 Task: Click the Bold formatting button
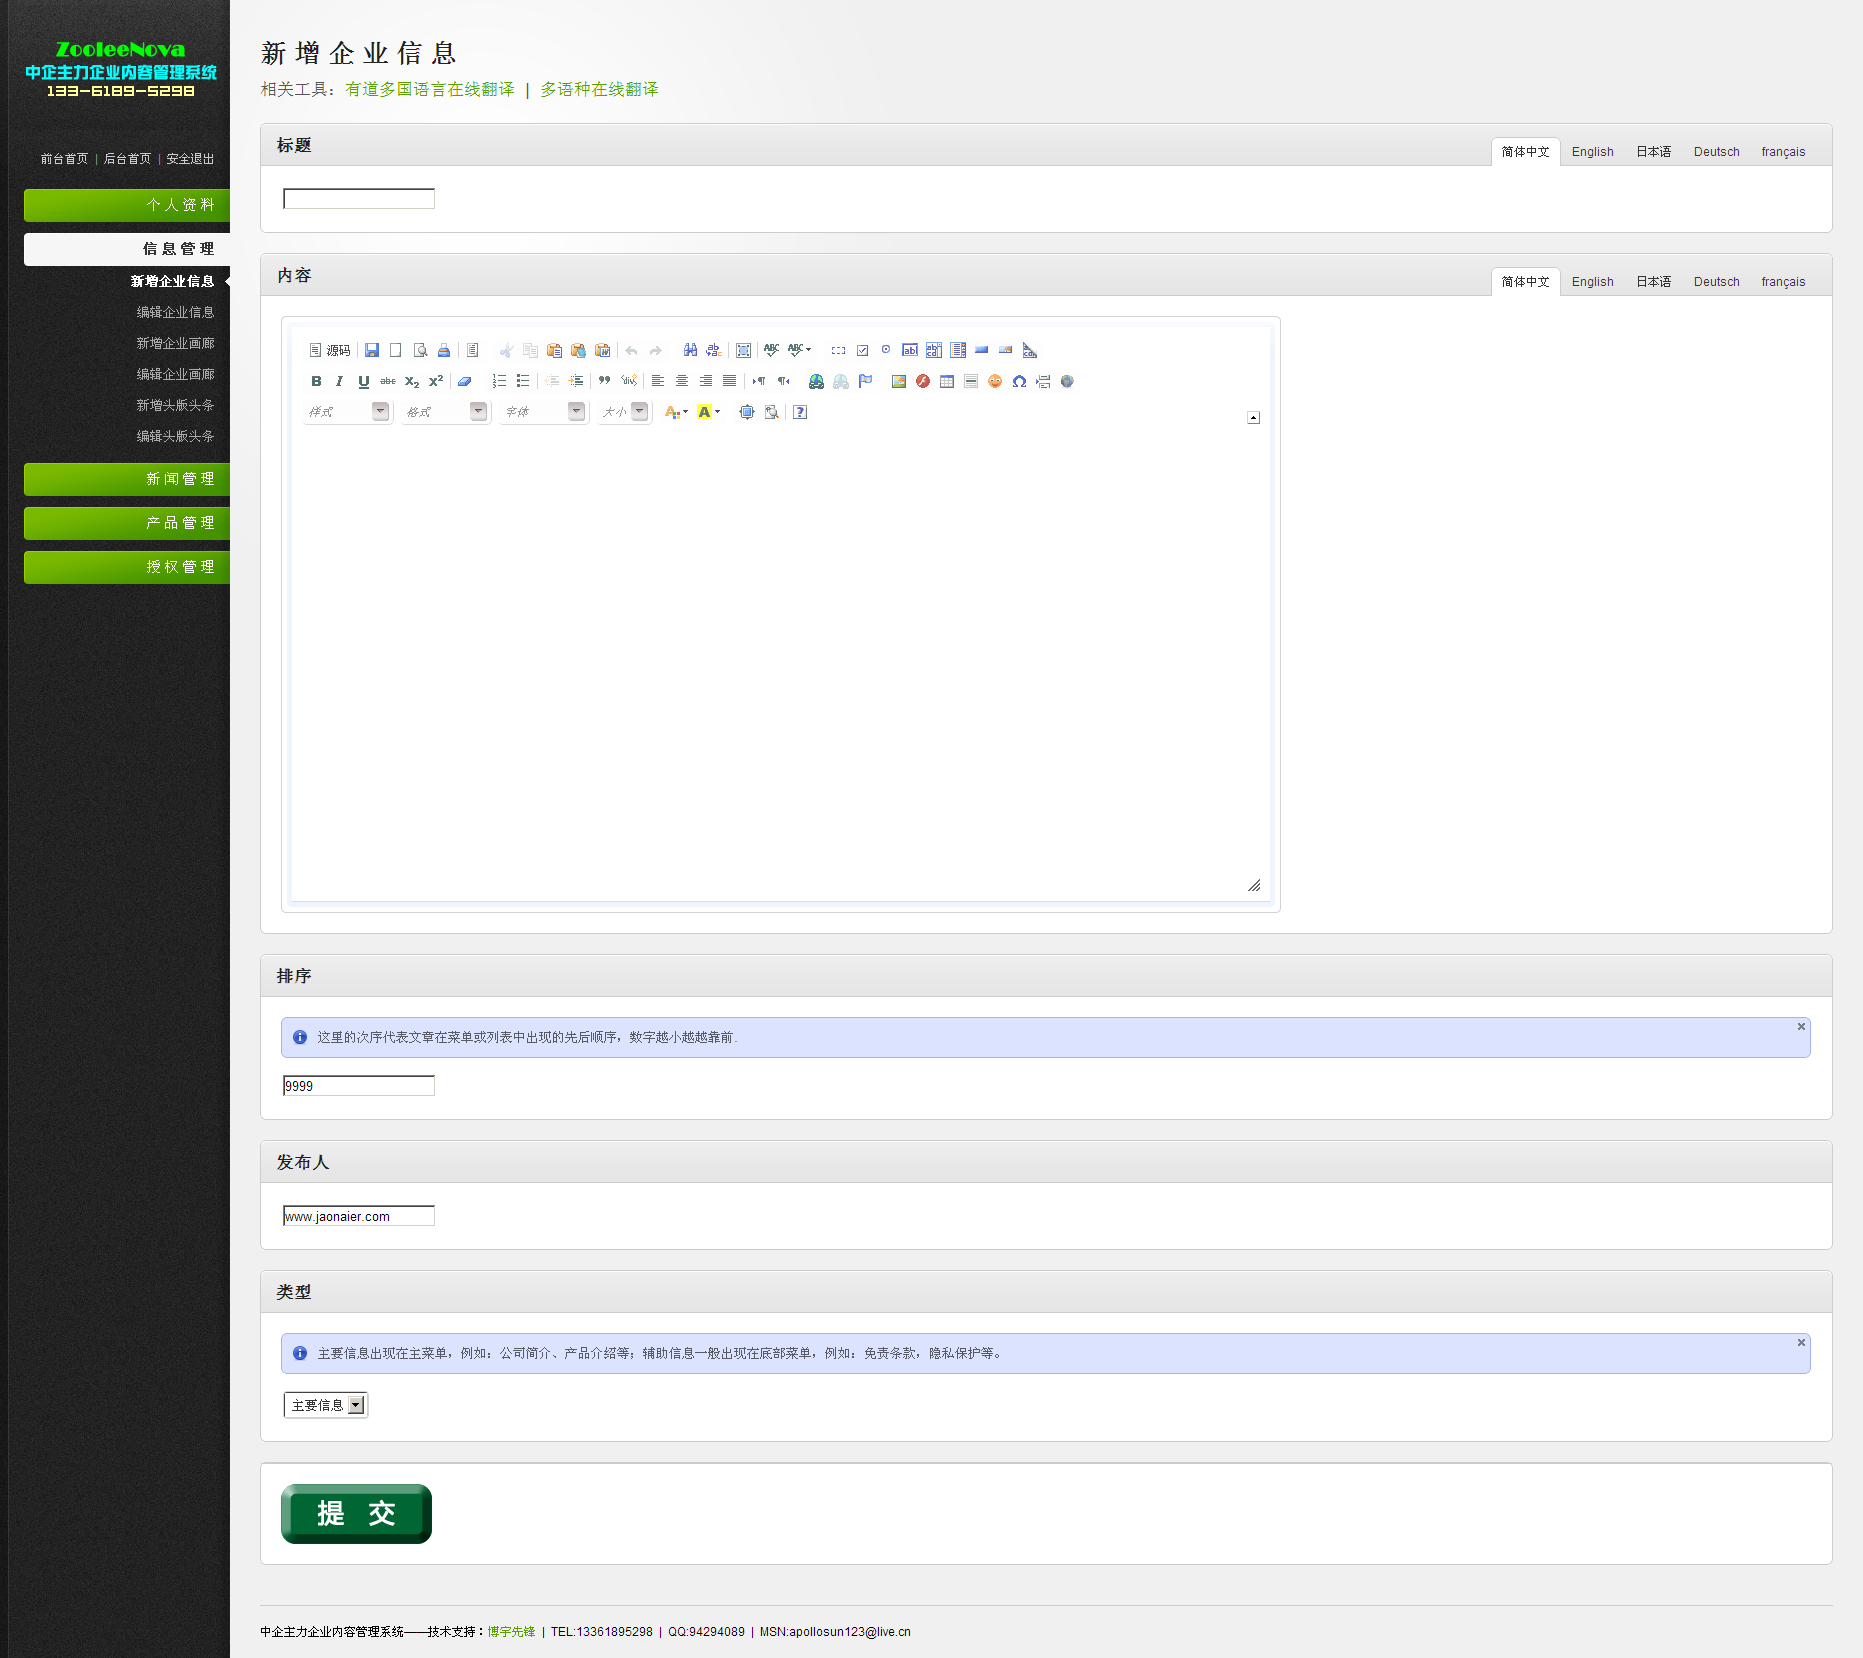pos(316,381)
